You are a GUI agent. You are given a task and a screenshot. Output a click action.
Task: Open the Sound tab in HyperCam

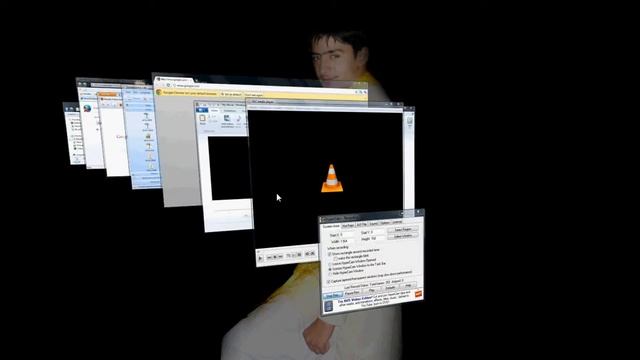[x=374, y=224]
